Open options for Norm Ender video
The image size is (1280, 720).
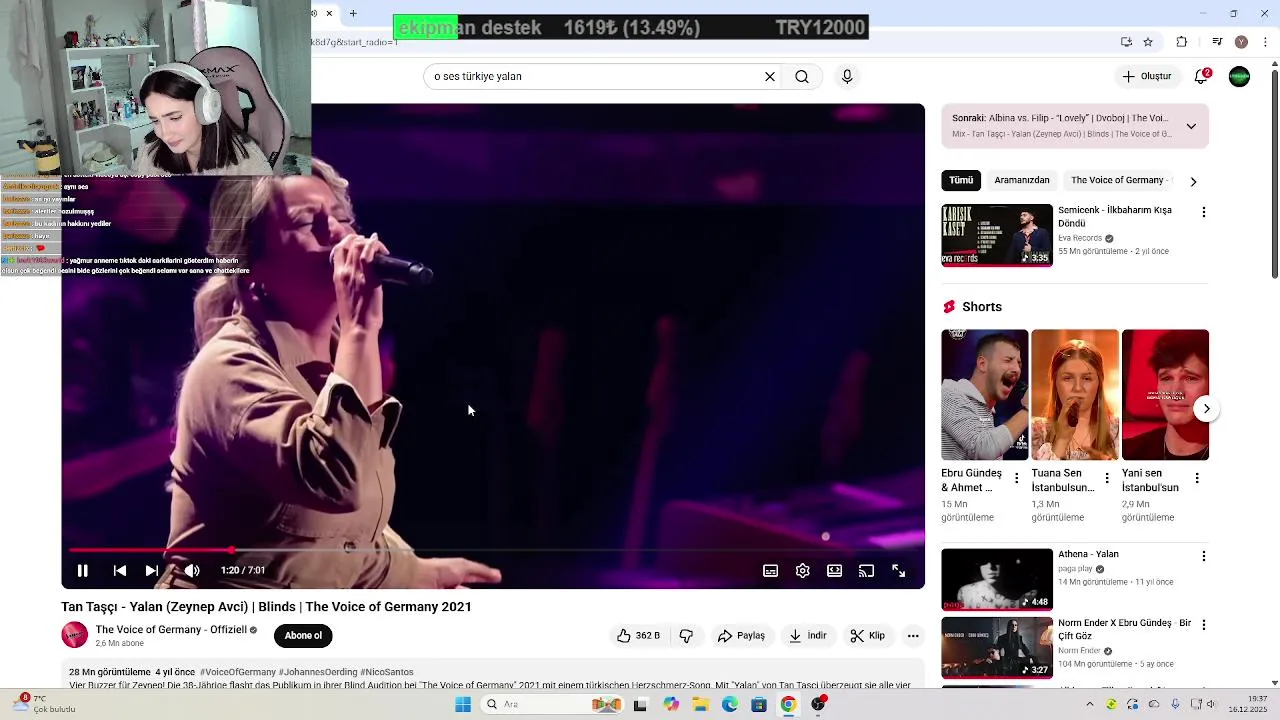pyautogui.click(x=1203, y=625)
